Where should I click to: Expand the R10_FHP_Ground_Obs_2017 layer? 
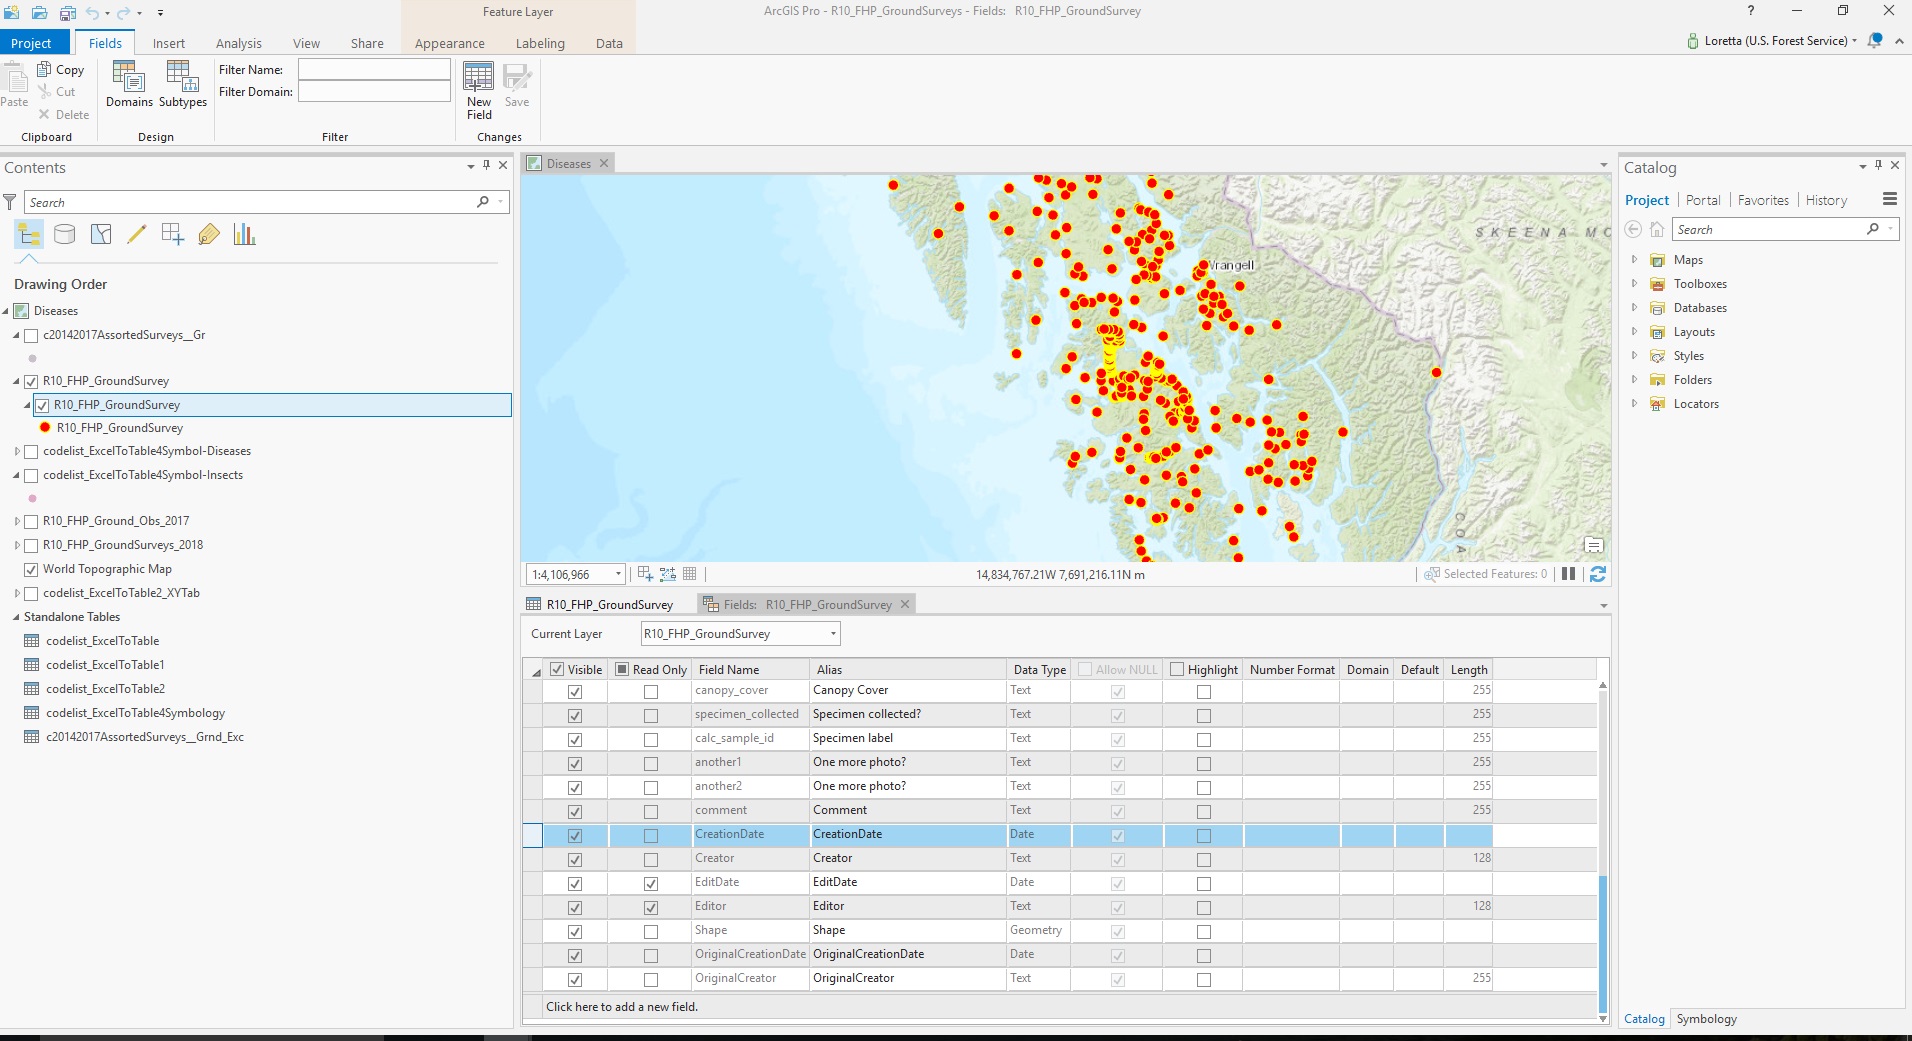pos(17,521)
